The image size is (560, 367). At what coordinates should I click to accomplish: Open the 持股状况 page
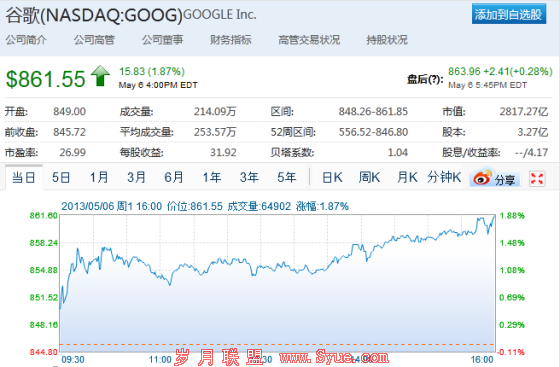click(x=387, y=40)
